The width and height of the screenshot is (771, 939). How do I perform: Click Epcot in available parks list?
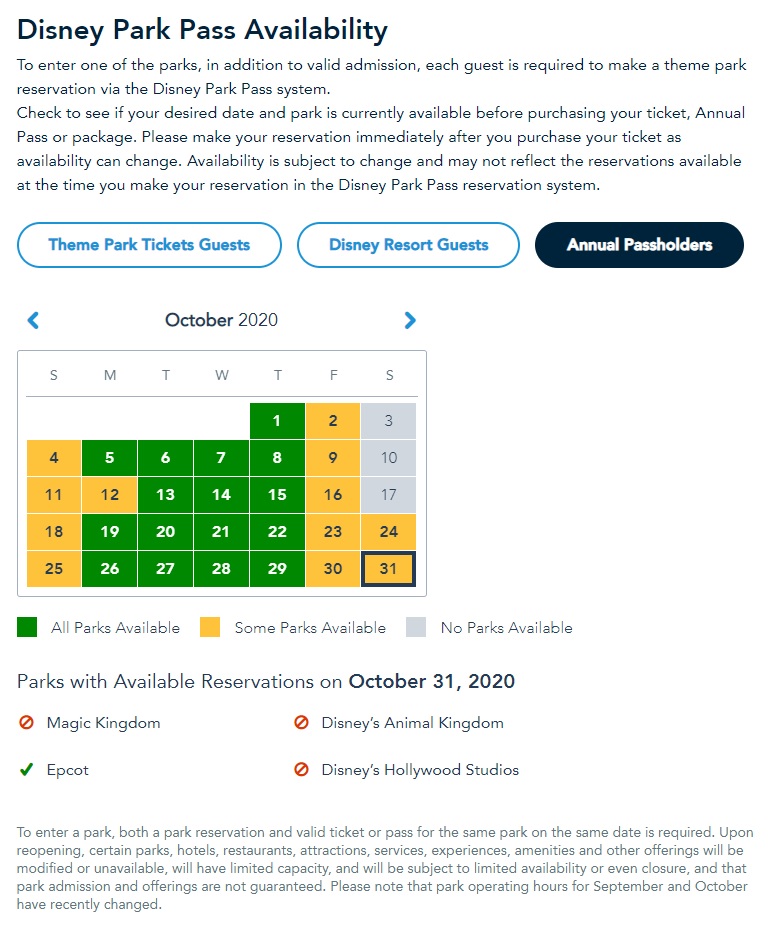click(x=68, y=770)
